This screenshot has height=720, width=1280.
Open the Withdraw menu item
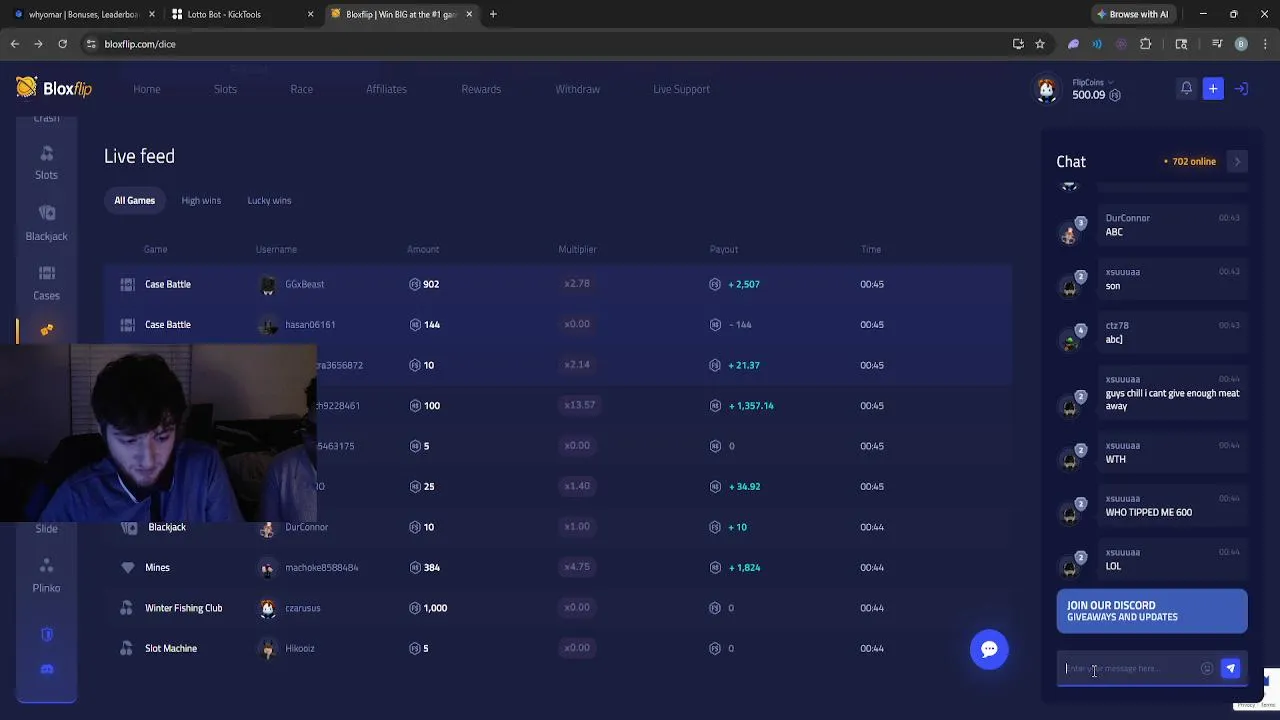pos(577,89)
